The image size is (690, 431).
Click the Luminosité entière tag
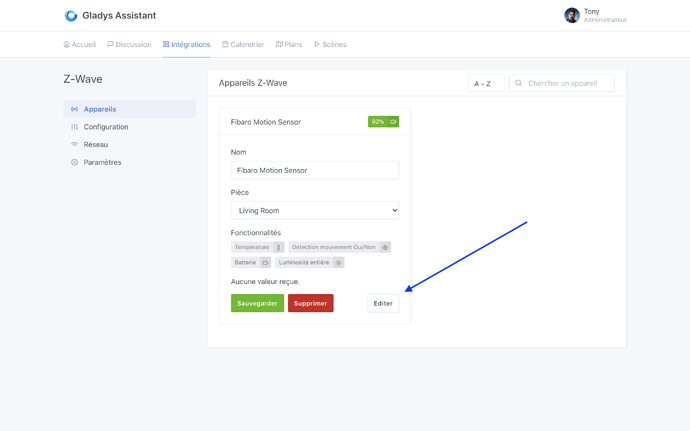310,263
